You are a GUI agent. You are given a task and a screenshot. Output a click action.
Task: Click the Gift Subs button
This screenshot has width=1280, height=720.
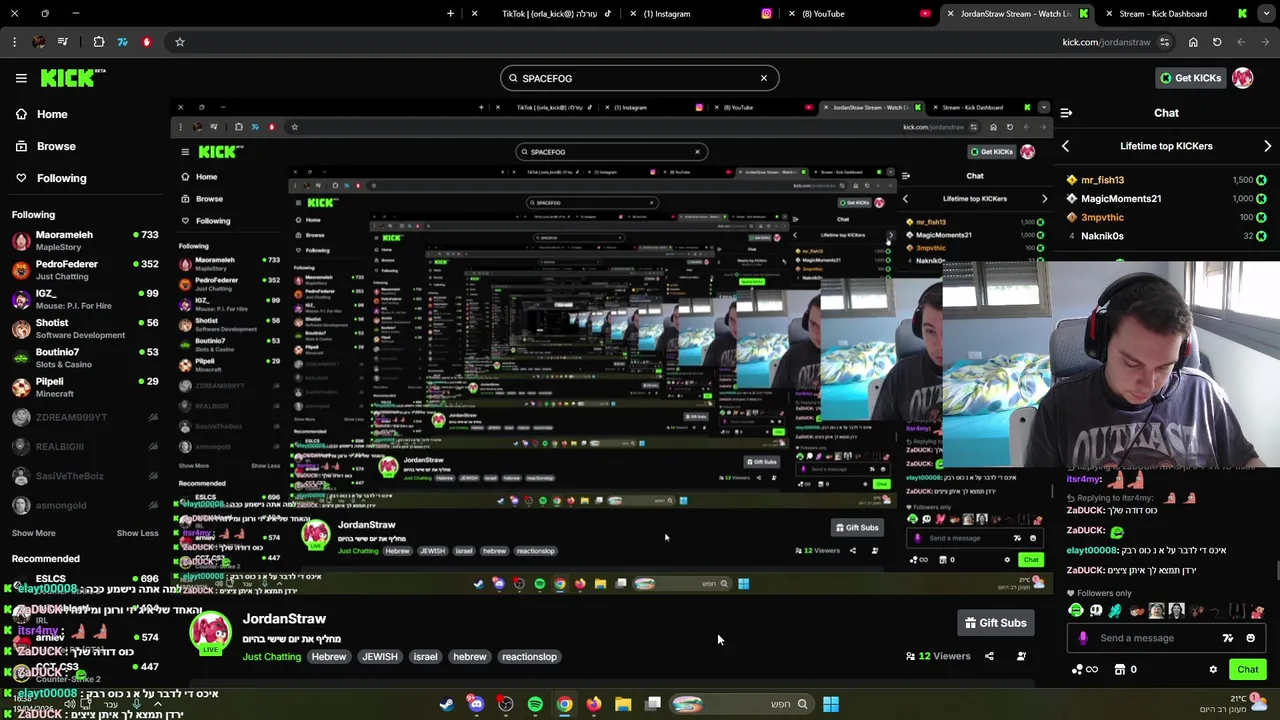[995, 623]
